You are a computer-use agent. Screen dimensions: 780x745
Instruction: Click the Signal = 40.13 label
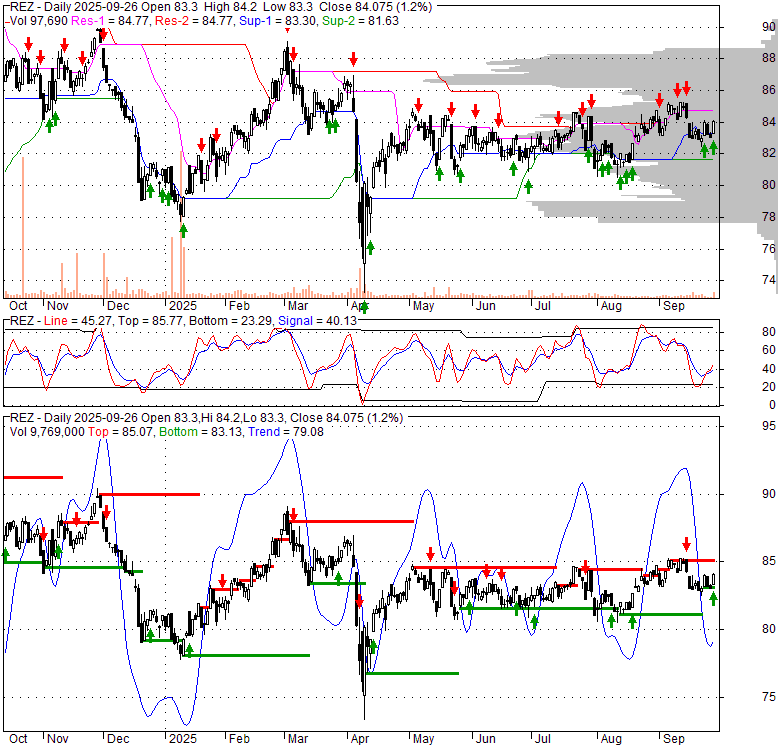tap(317, 321)
